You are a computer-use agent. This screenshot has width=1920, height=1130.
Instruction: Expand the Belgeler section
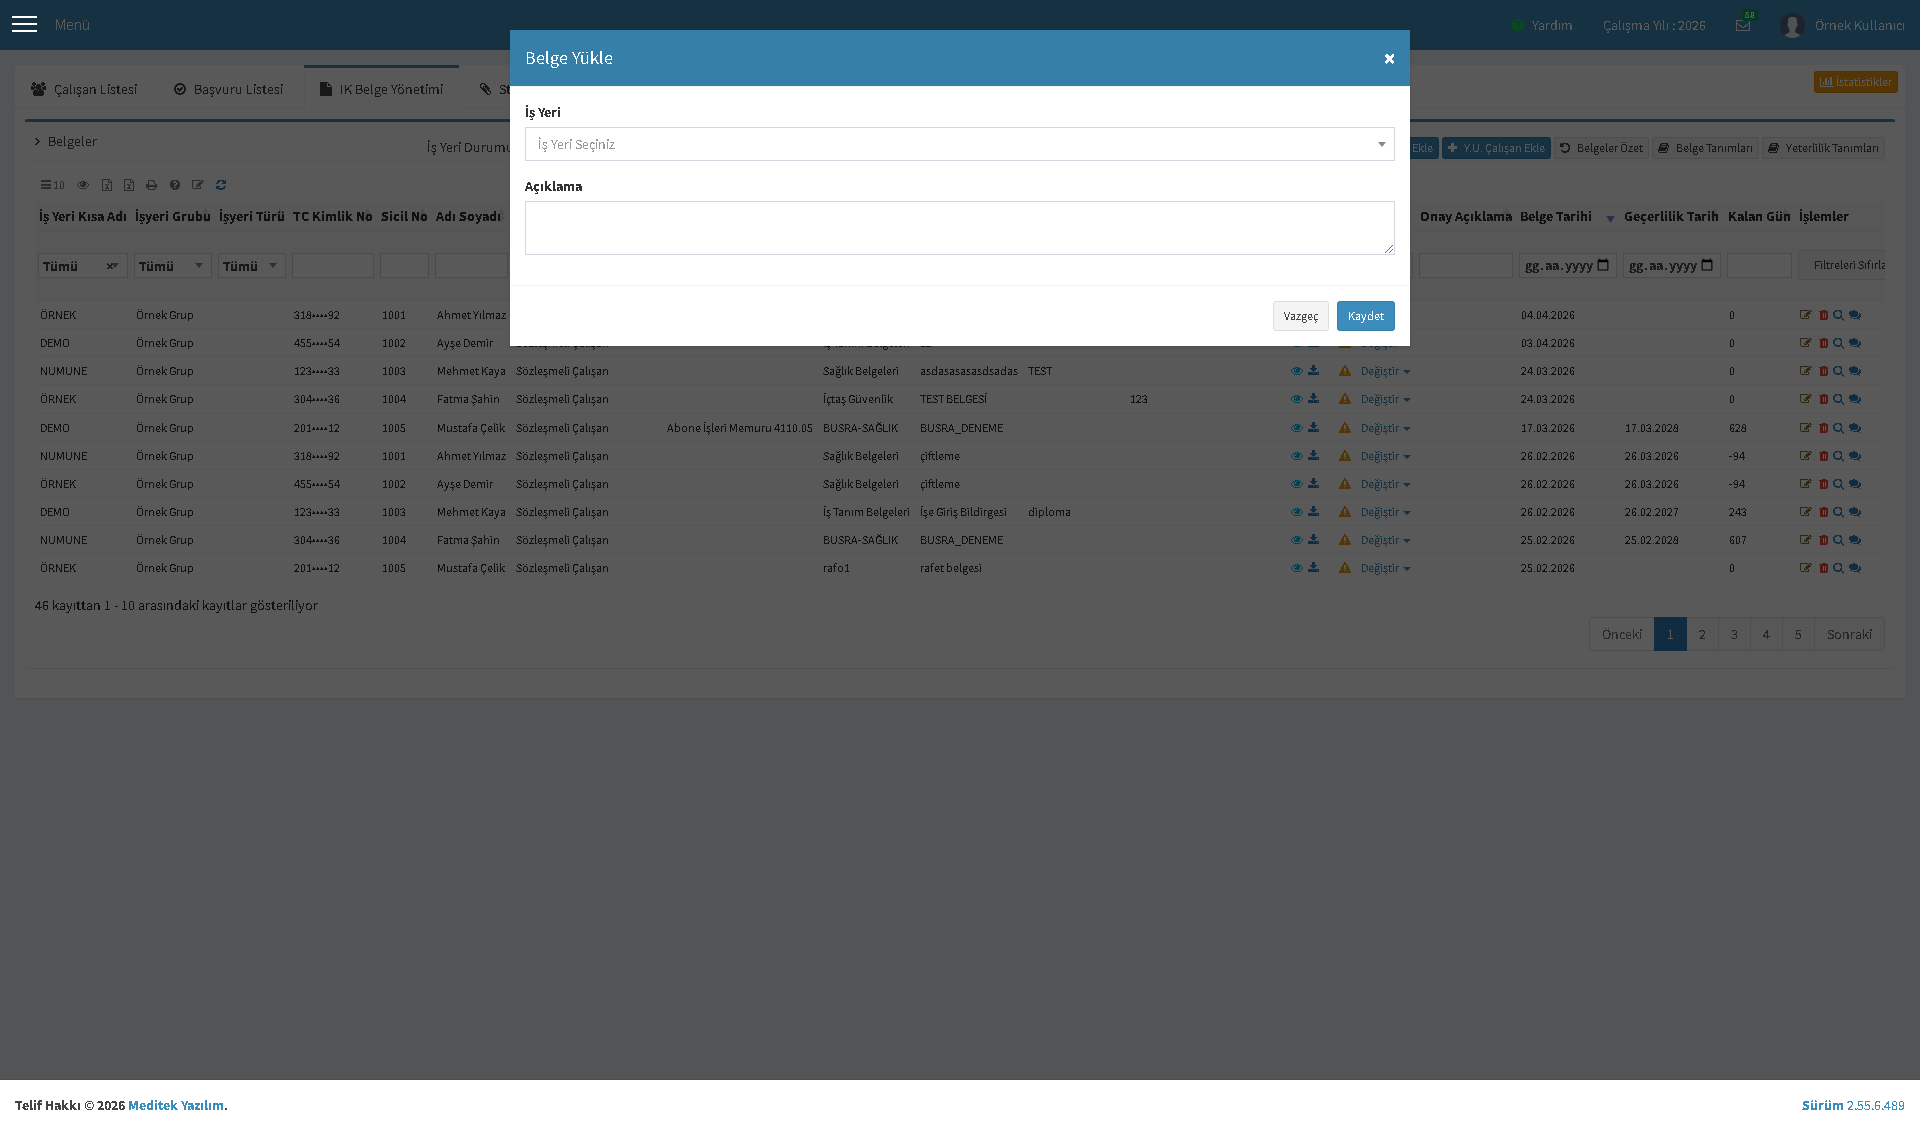click(66, 141)
